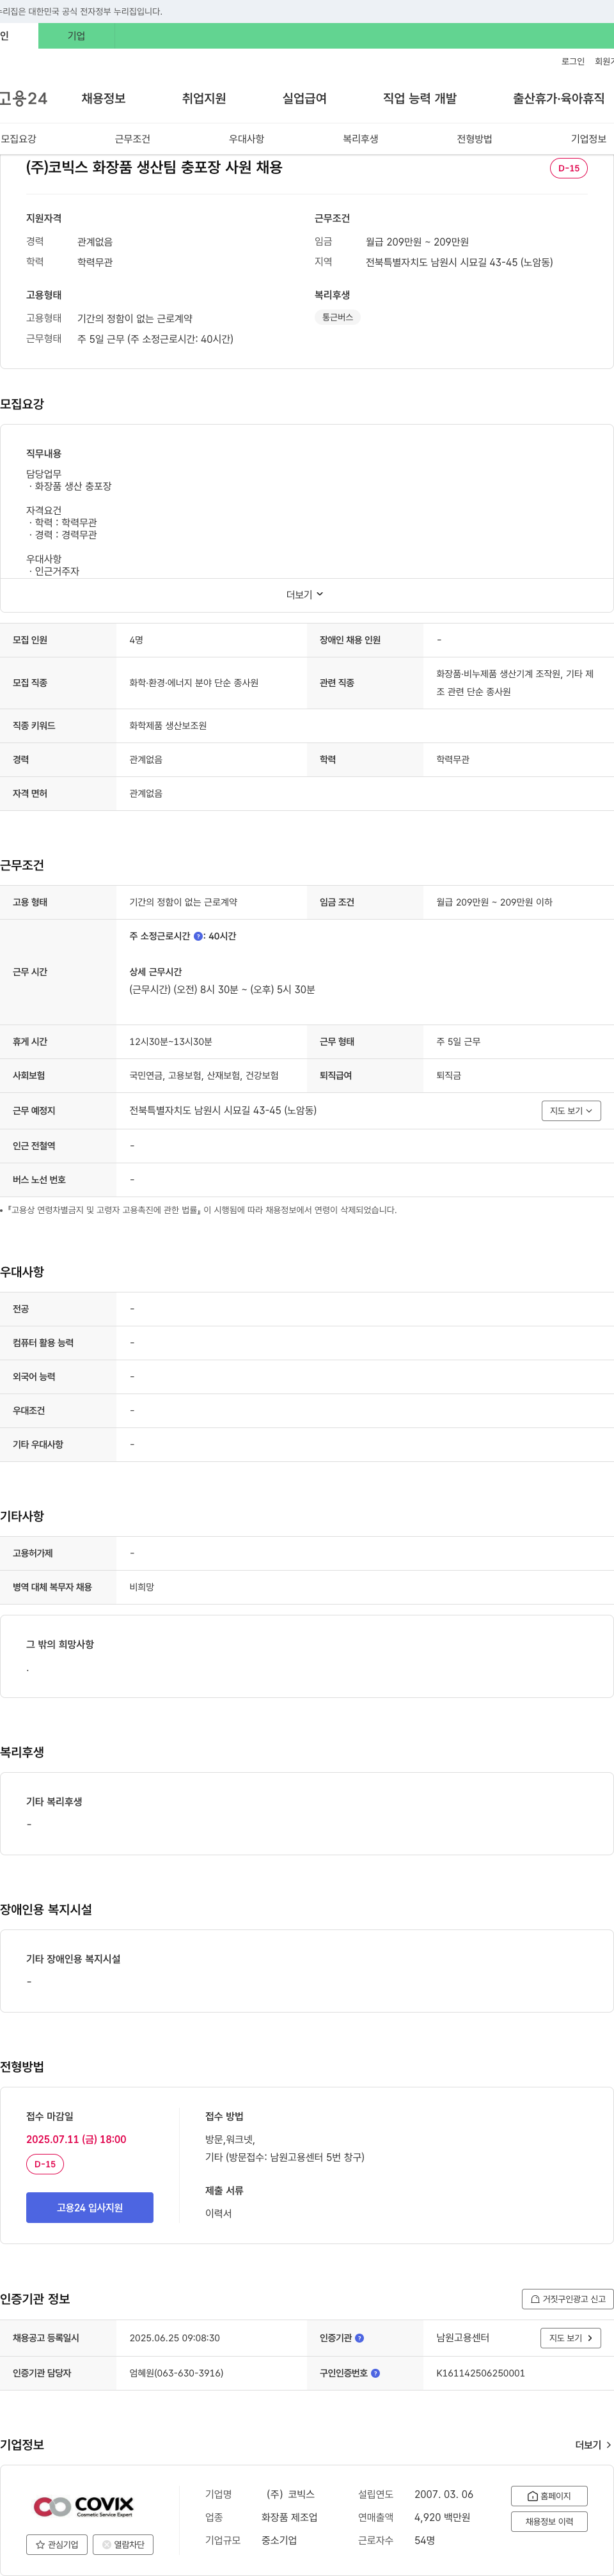Click D-15 badge under 접수 마감일
The width and height of the screenshot is (614, 2576).
(x=45, y=2164)
